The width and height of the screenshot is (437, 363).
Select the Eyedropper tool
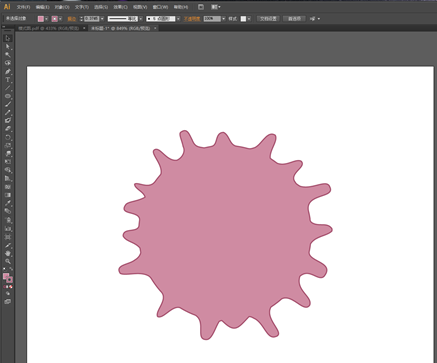tap(8, 203)
